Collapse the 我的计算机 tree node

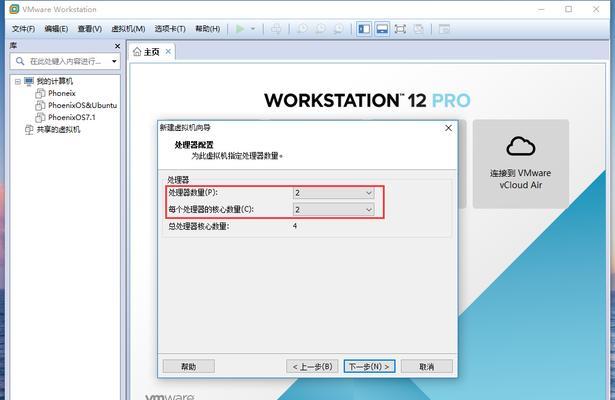point(18,82)
